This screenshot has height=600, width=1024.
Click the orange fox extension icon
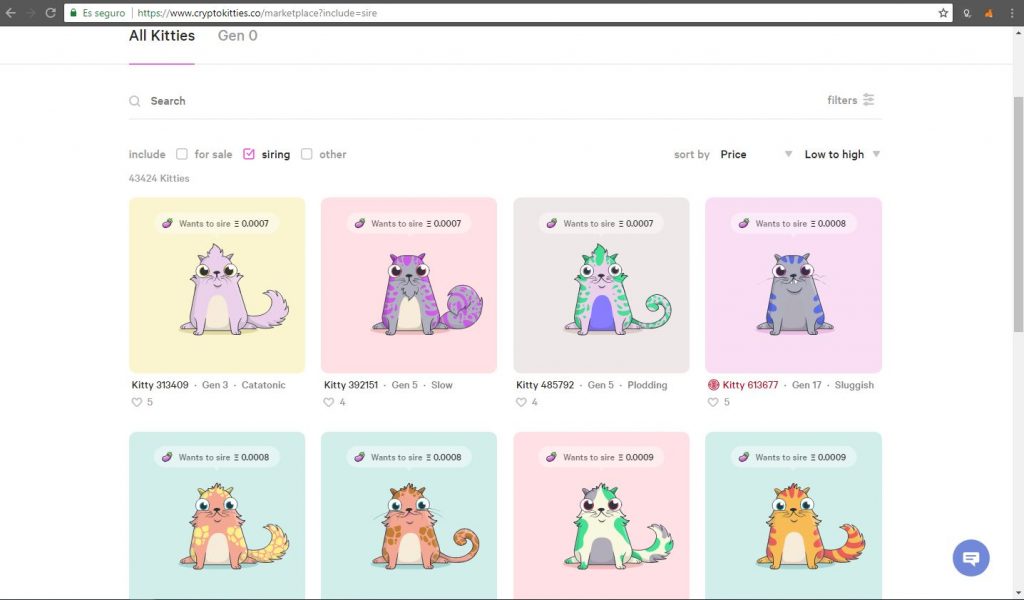[x=989, y=12]
